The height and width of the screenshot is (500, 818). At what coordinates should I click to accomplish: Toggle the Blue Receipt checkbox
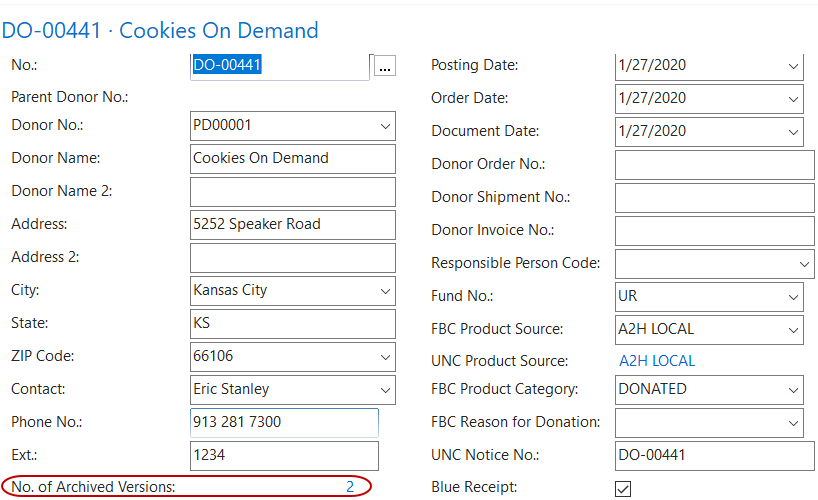point(623,488)
